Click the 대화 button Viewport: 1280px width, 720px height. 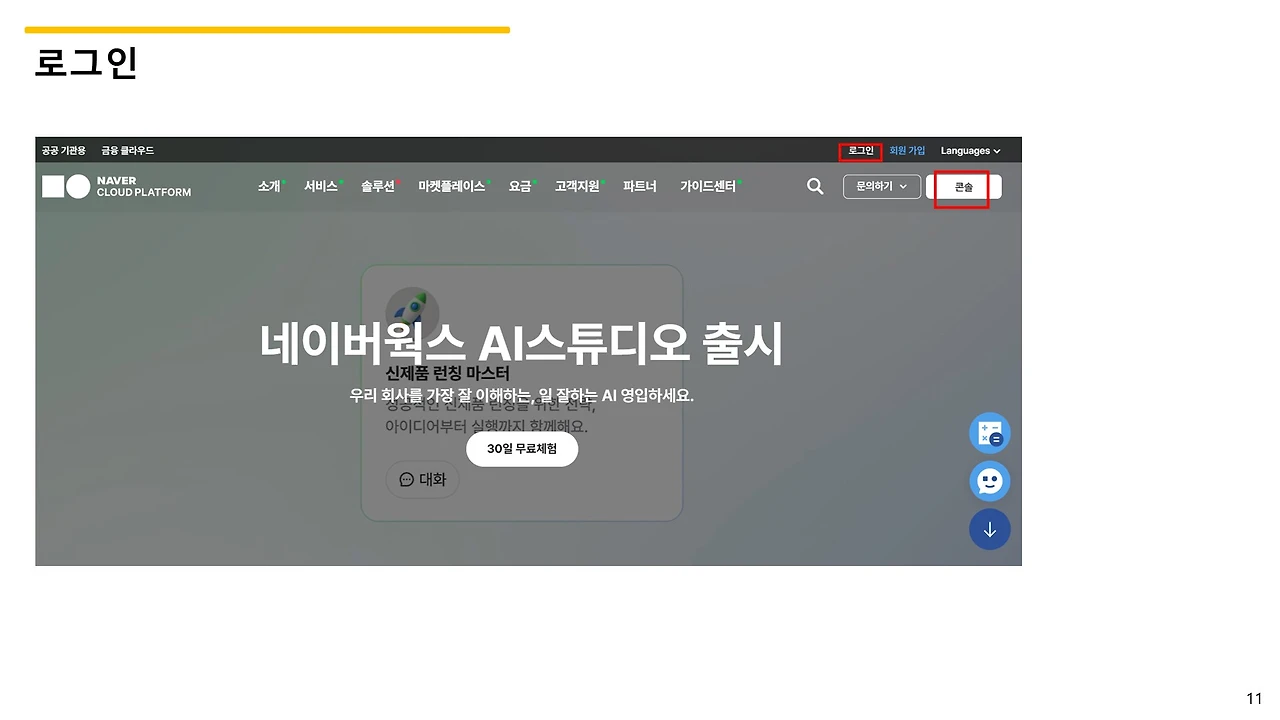click(x=422, y=479)
